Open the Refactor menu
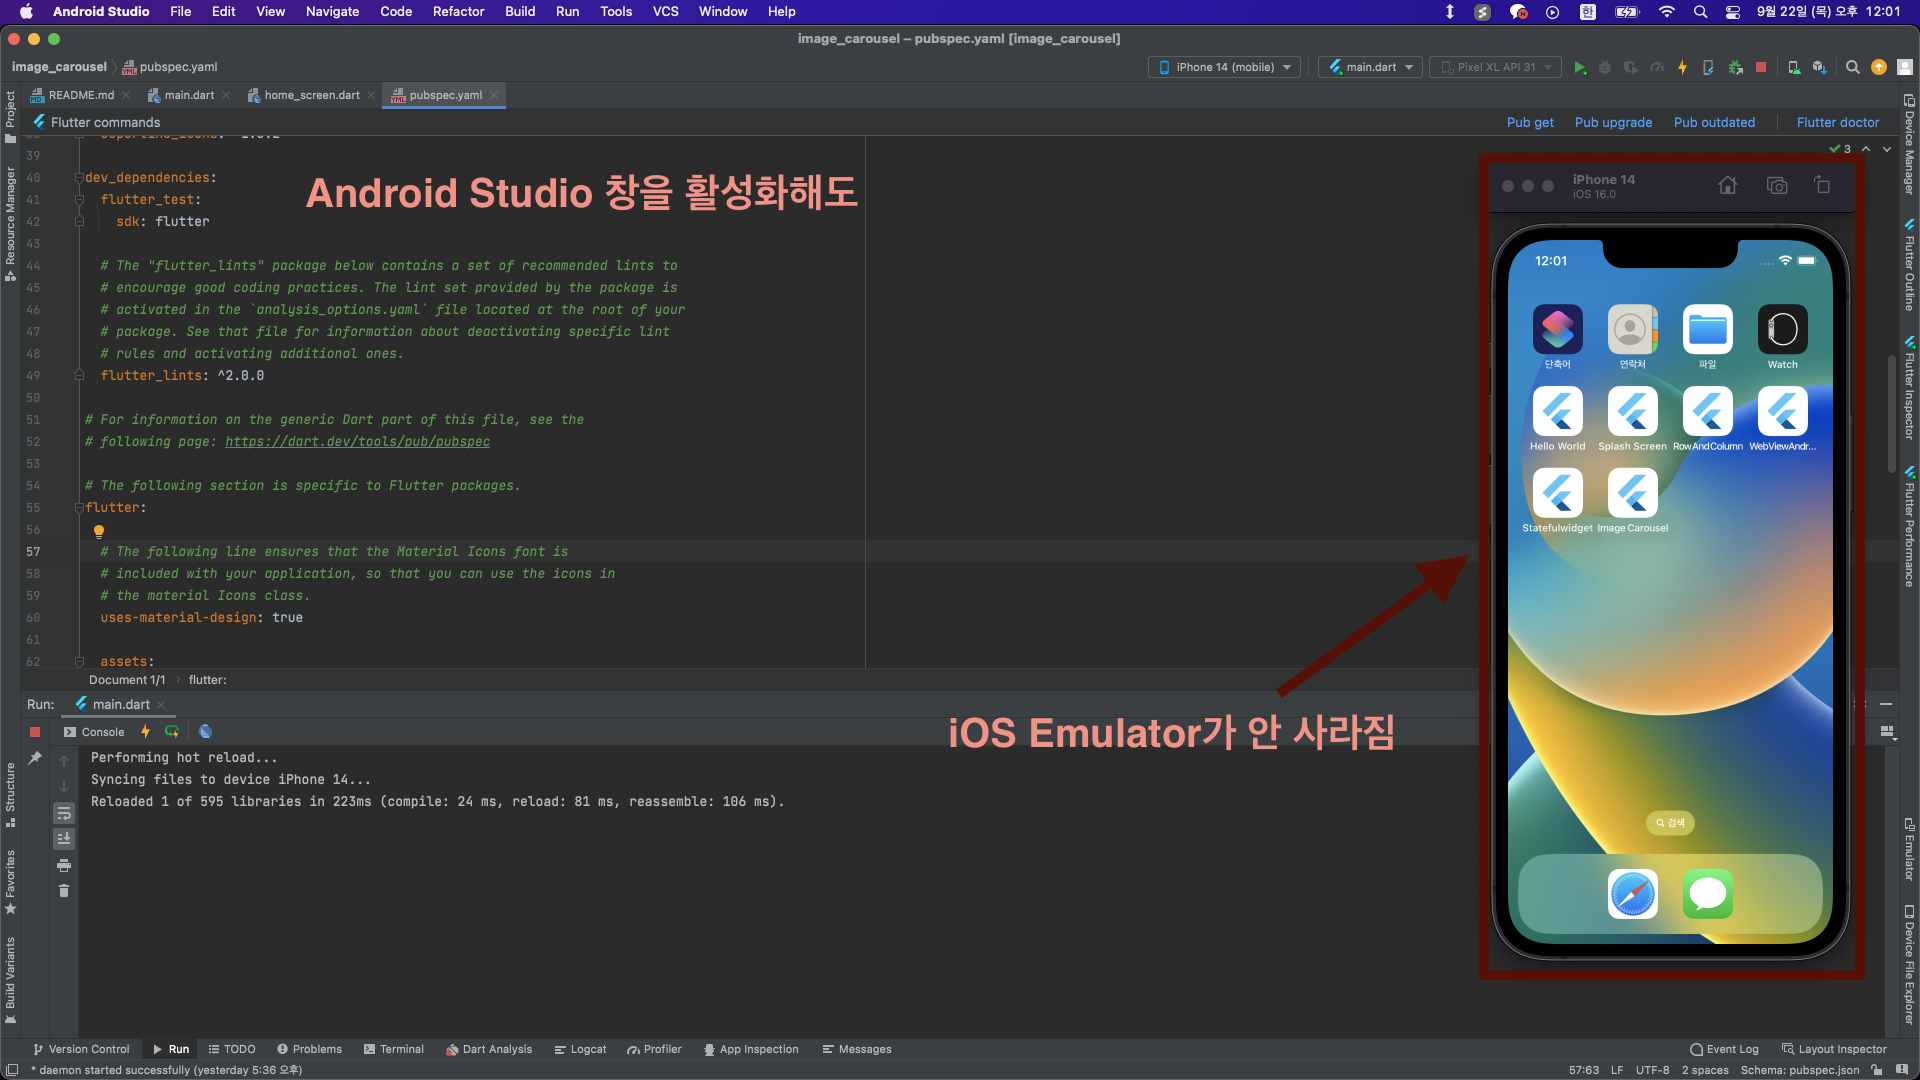 click(x=458, y=11)
